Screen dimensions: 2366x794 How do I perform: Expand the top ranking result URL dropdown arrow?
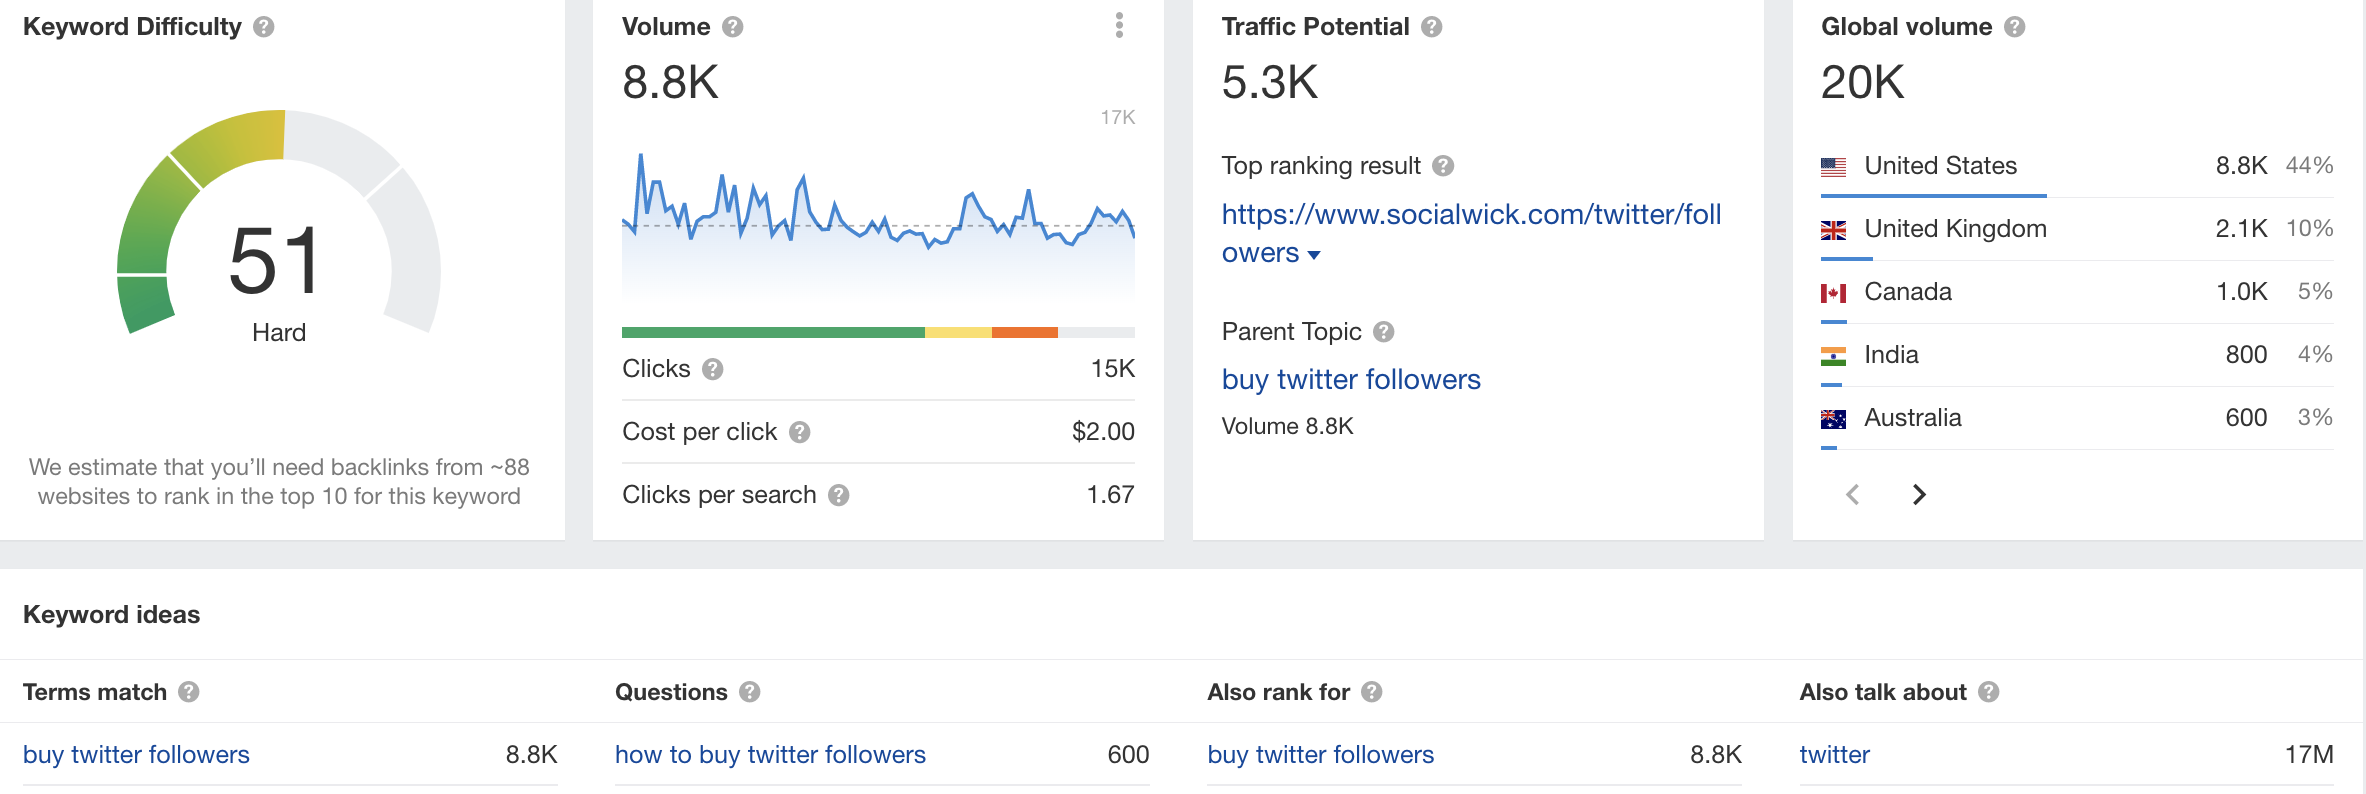pos(1314,255)
